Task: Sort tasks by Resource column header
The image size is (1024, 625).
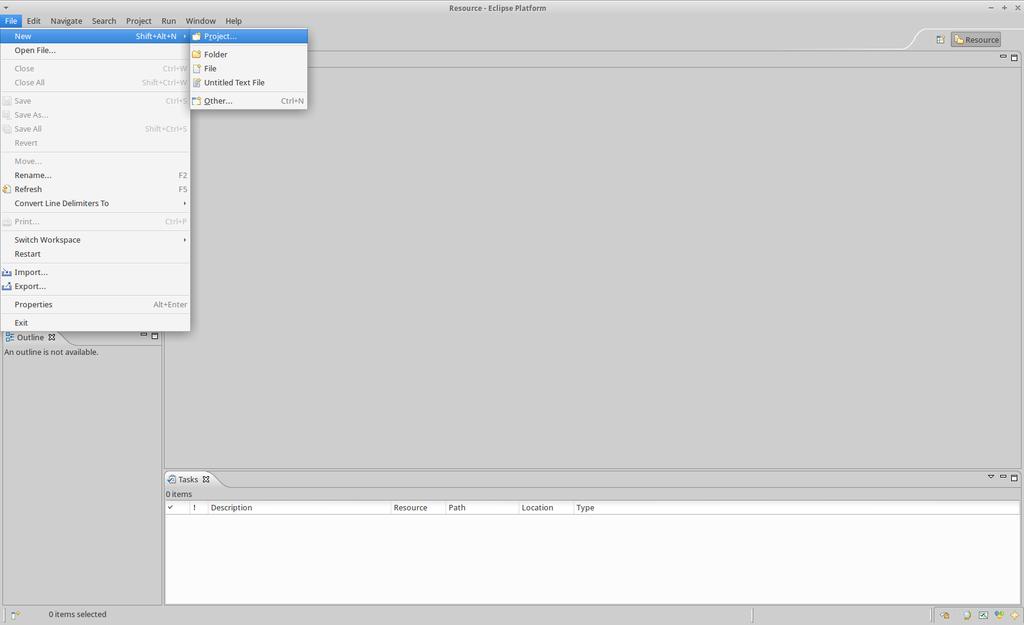Action: [418, 507]
